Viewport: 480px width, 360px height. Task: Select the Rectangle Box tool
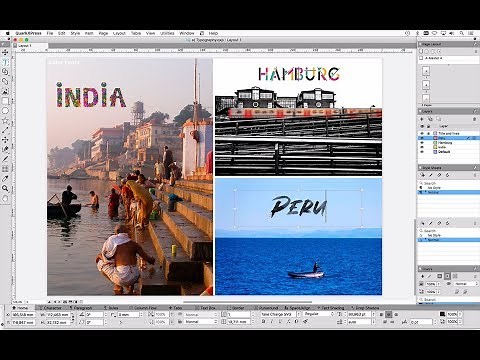pos(5,101)
